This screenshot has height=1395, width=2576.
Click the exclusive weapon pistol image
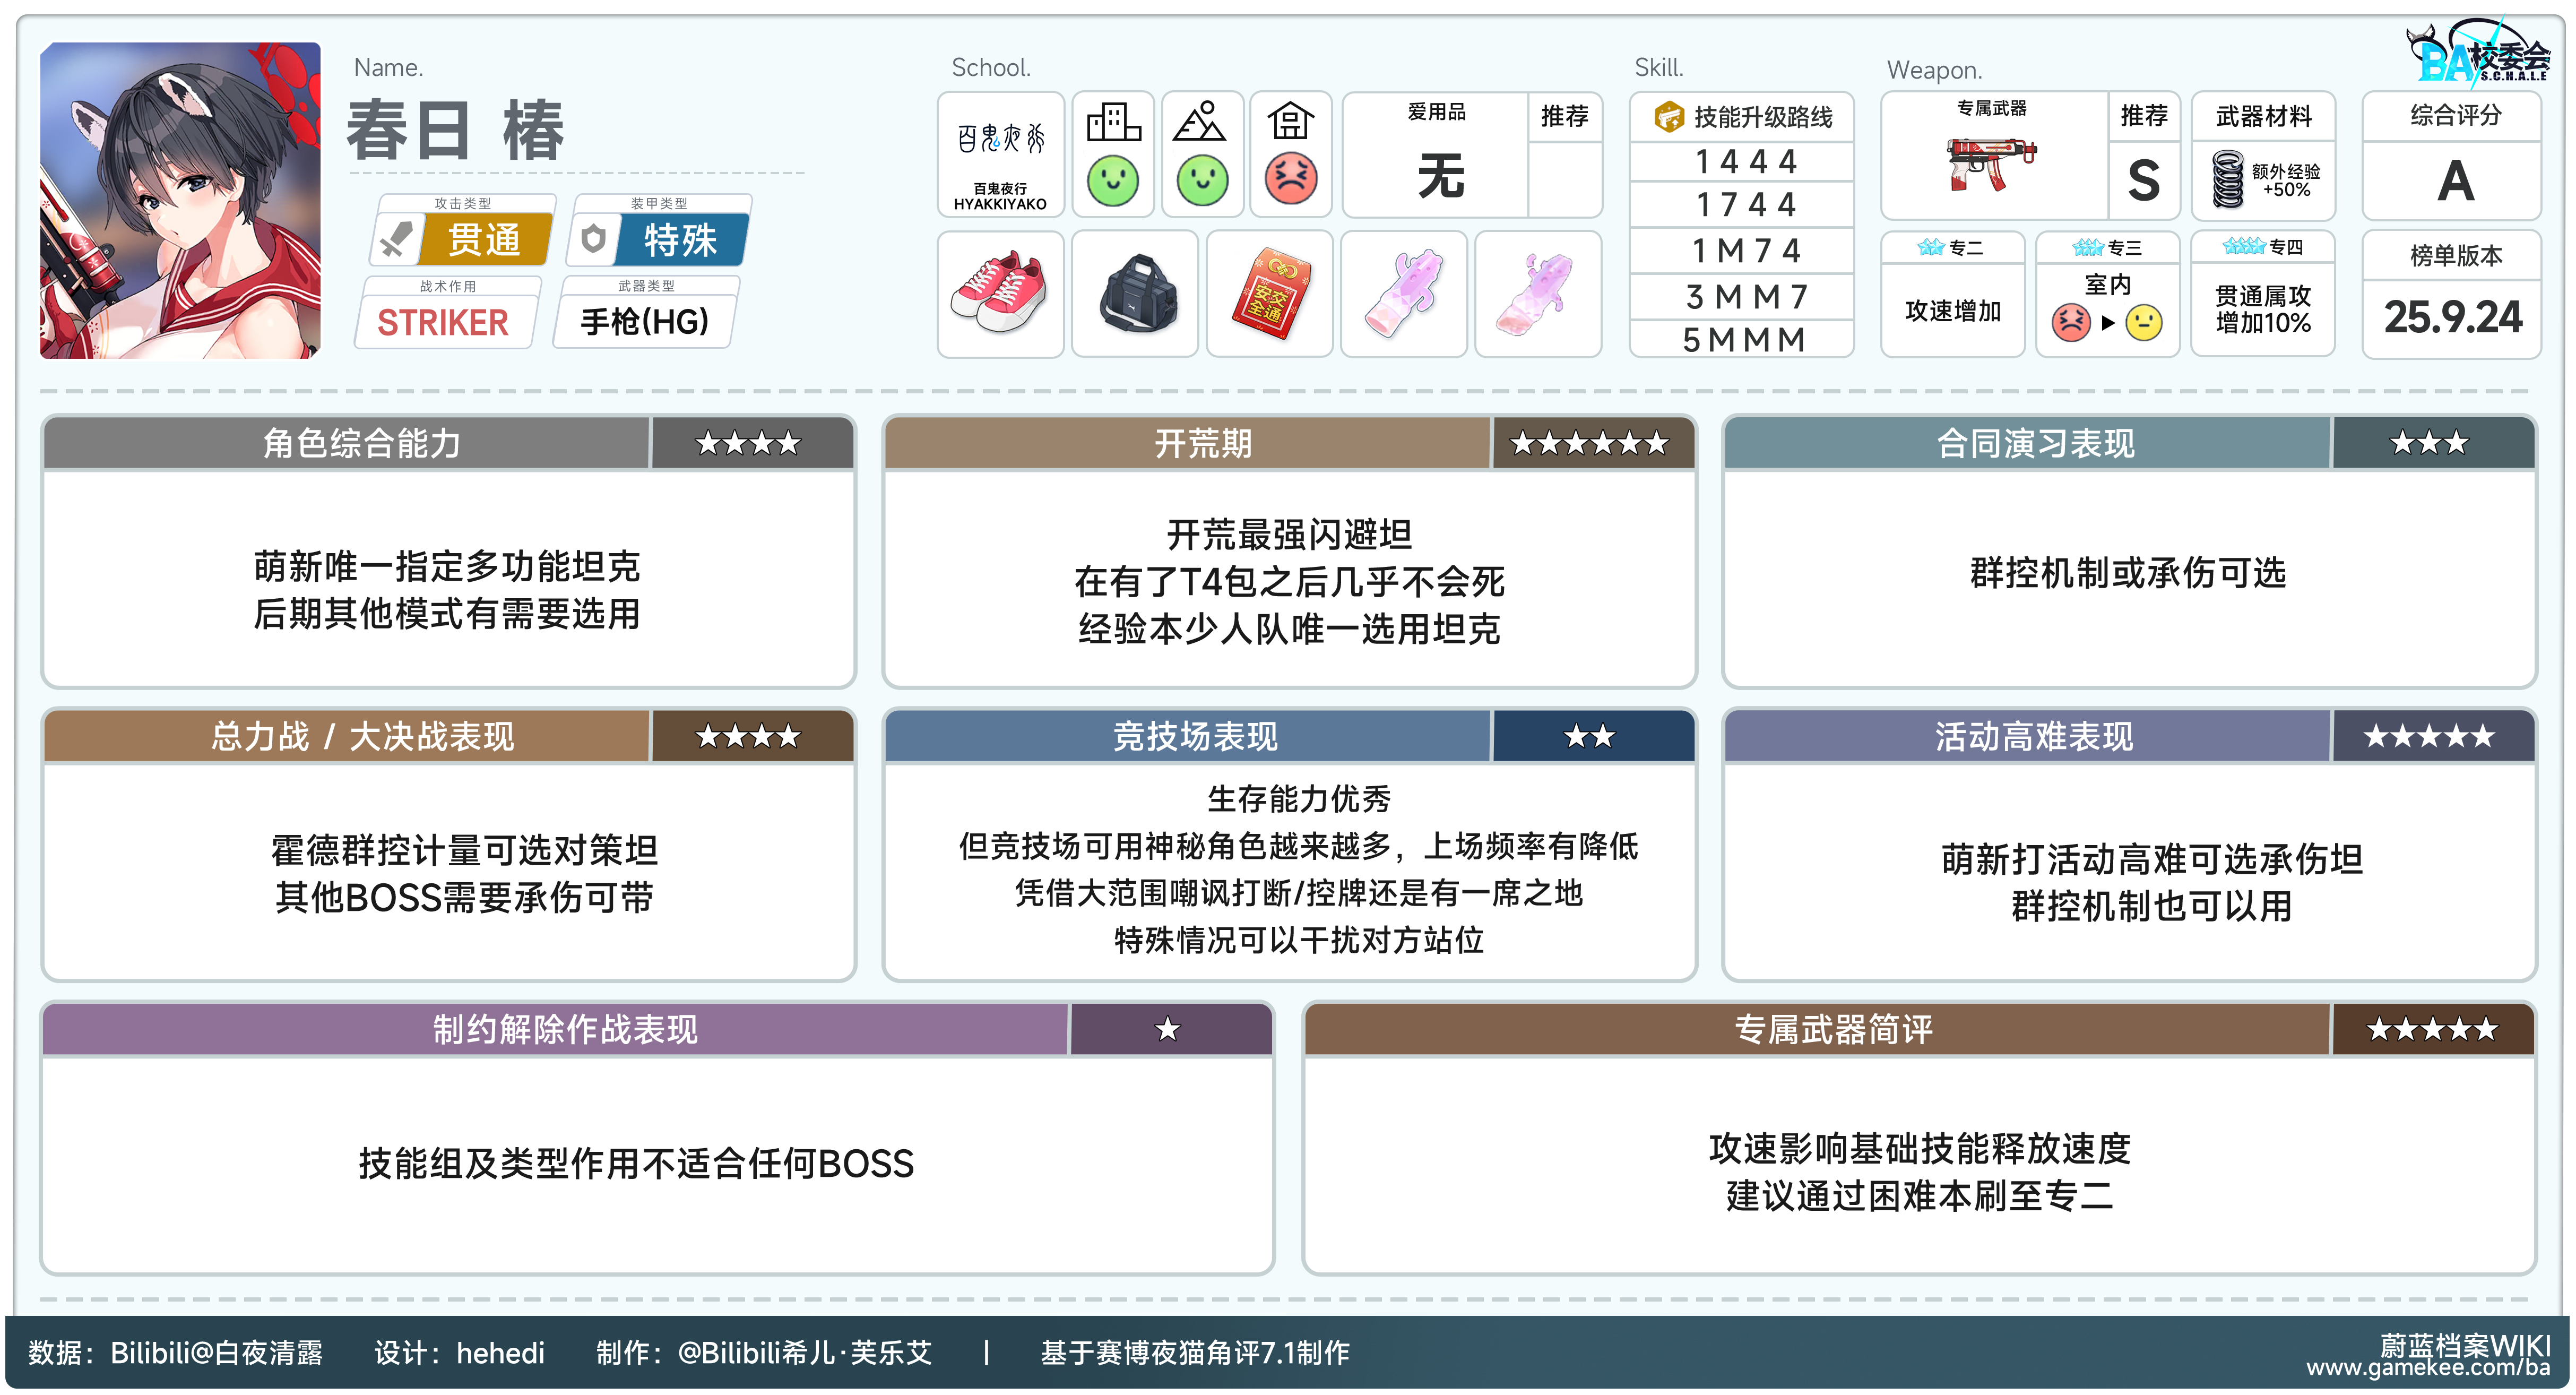click(1991, 165)
